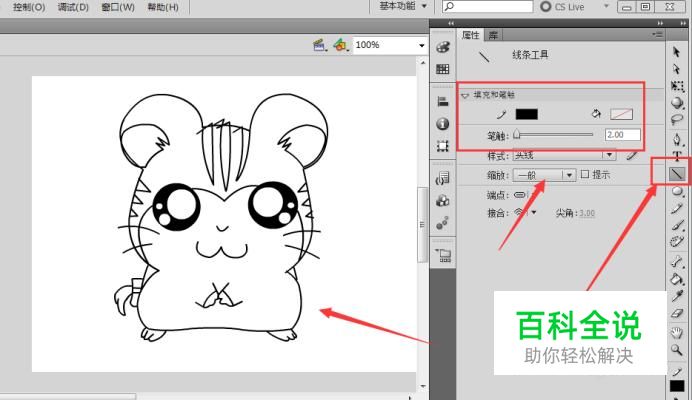
Task: Open the Components panel icon
Action: (x=443, y=200)
